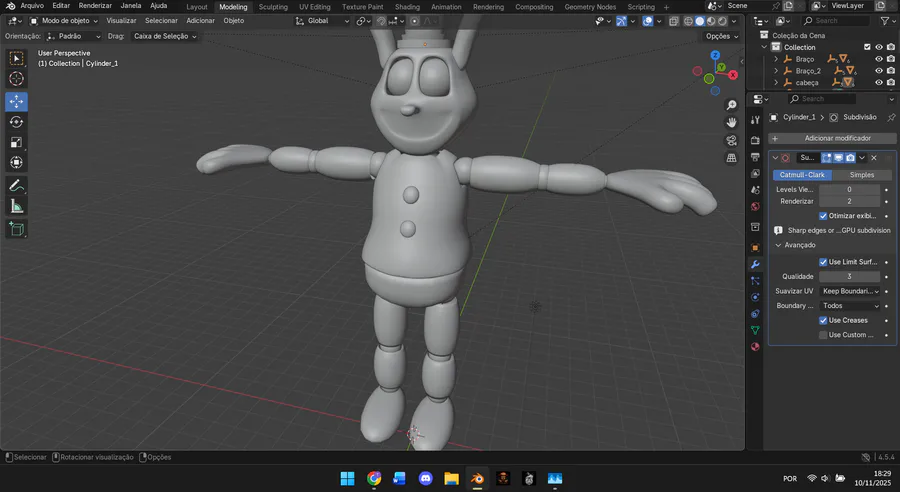This screenshot has width=900, height=492.
Task: Switch to the Shading workspace tab
Action: coord(407,7)
